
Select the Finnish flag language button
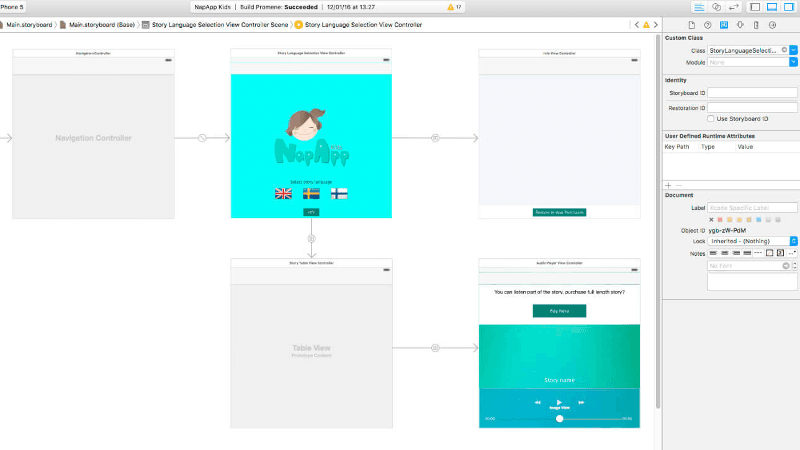coord(339,194)
